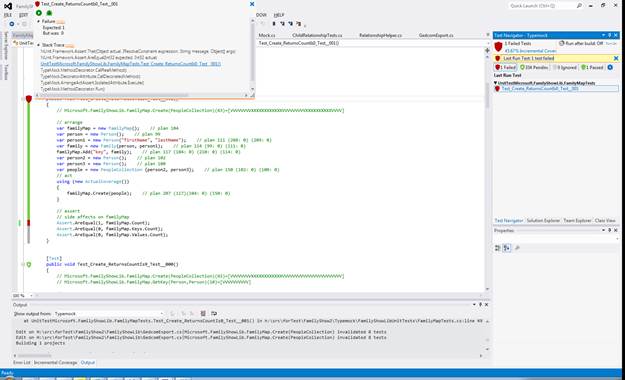Screen dimensions: 625x380
Task: Open the Test Navigator settings gear icon
Action: click(x=610, y=67)
